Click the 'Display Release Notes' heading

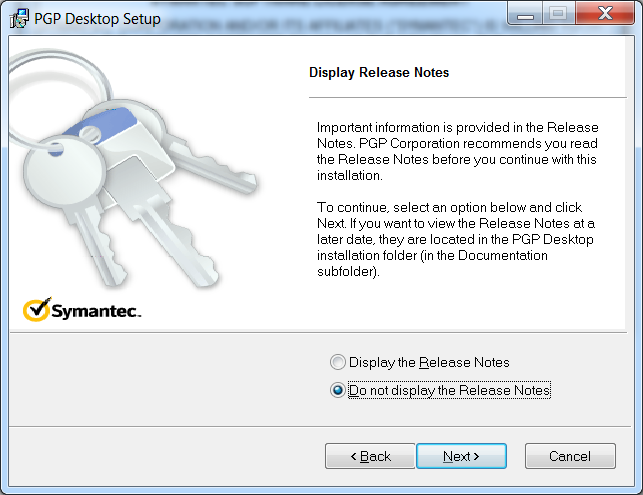tap(379, 73)
